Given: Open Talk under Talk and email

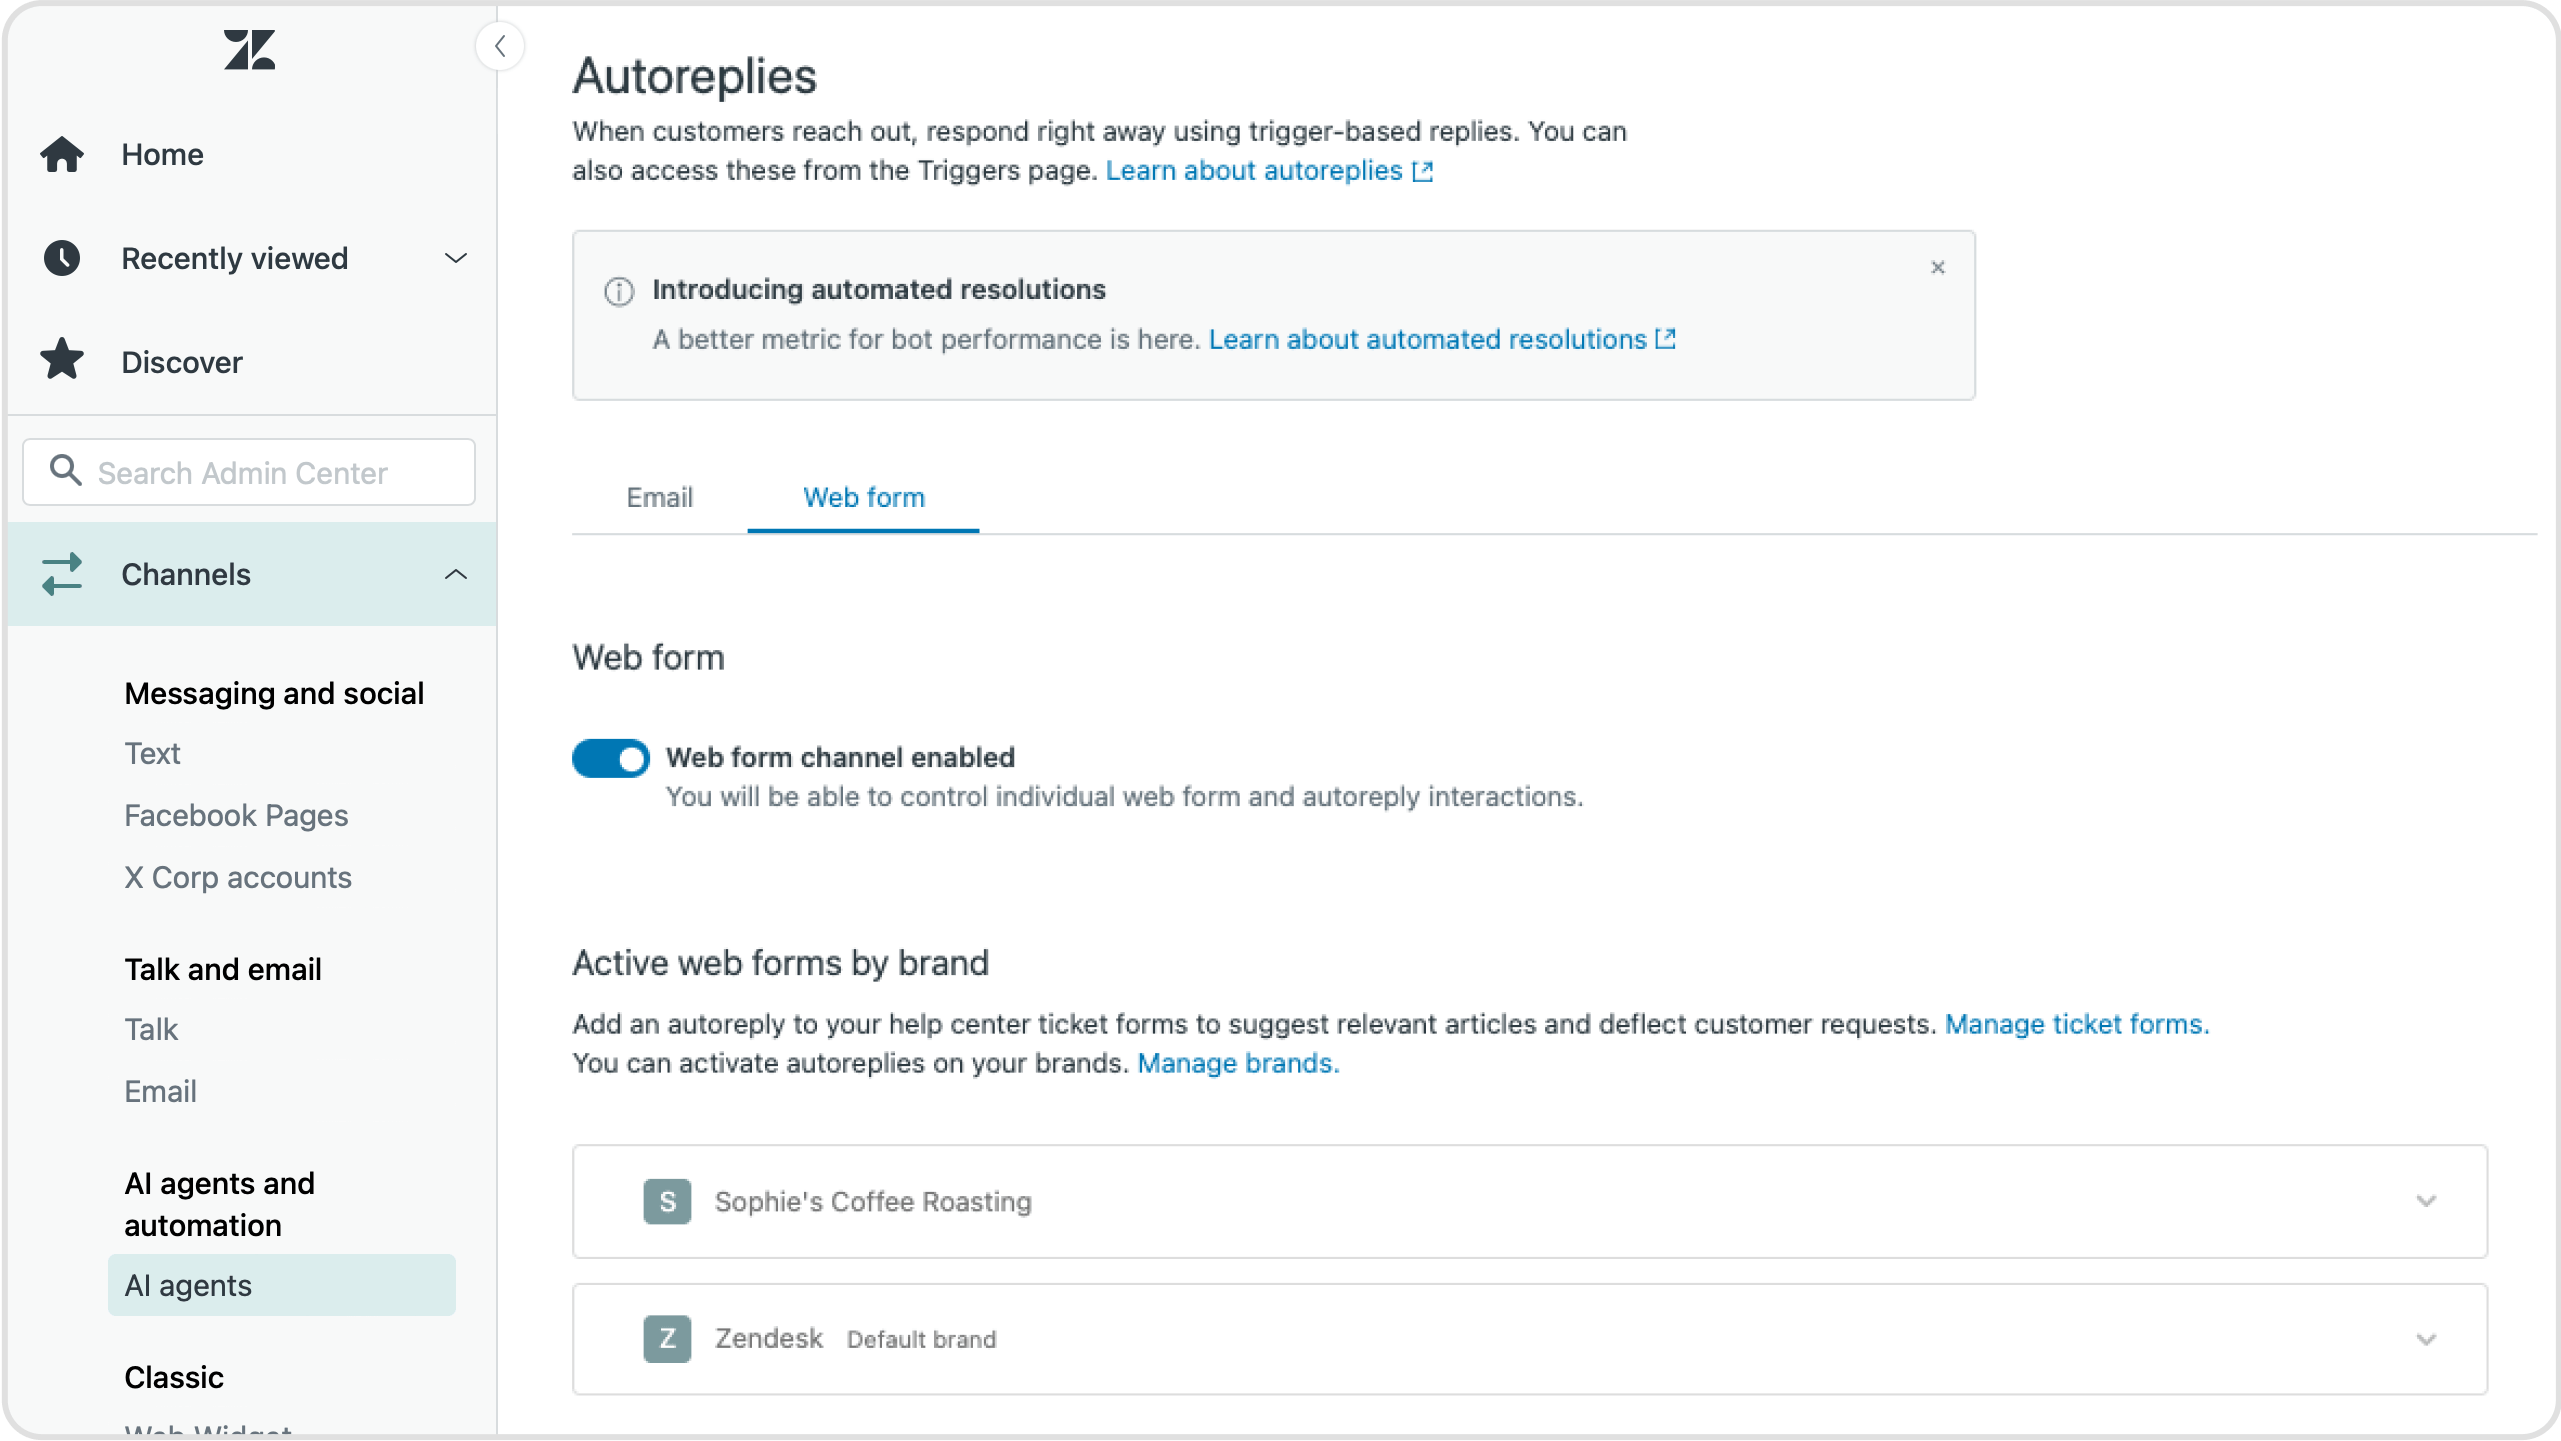Looking at the screenshot, I should tap(151, 1030).
